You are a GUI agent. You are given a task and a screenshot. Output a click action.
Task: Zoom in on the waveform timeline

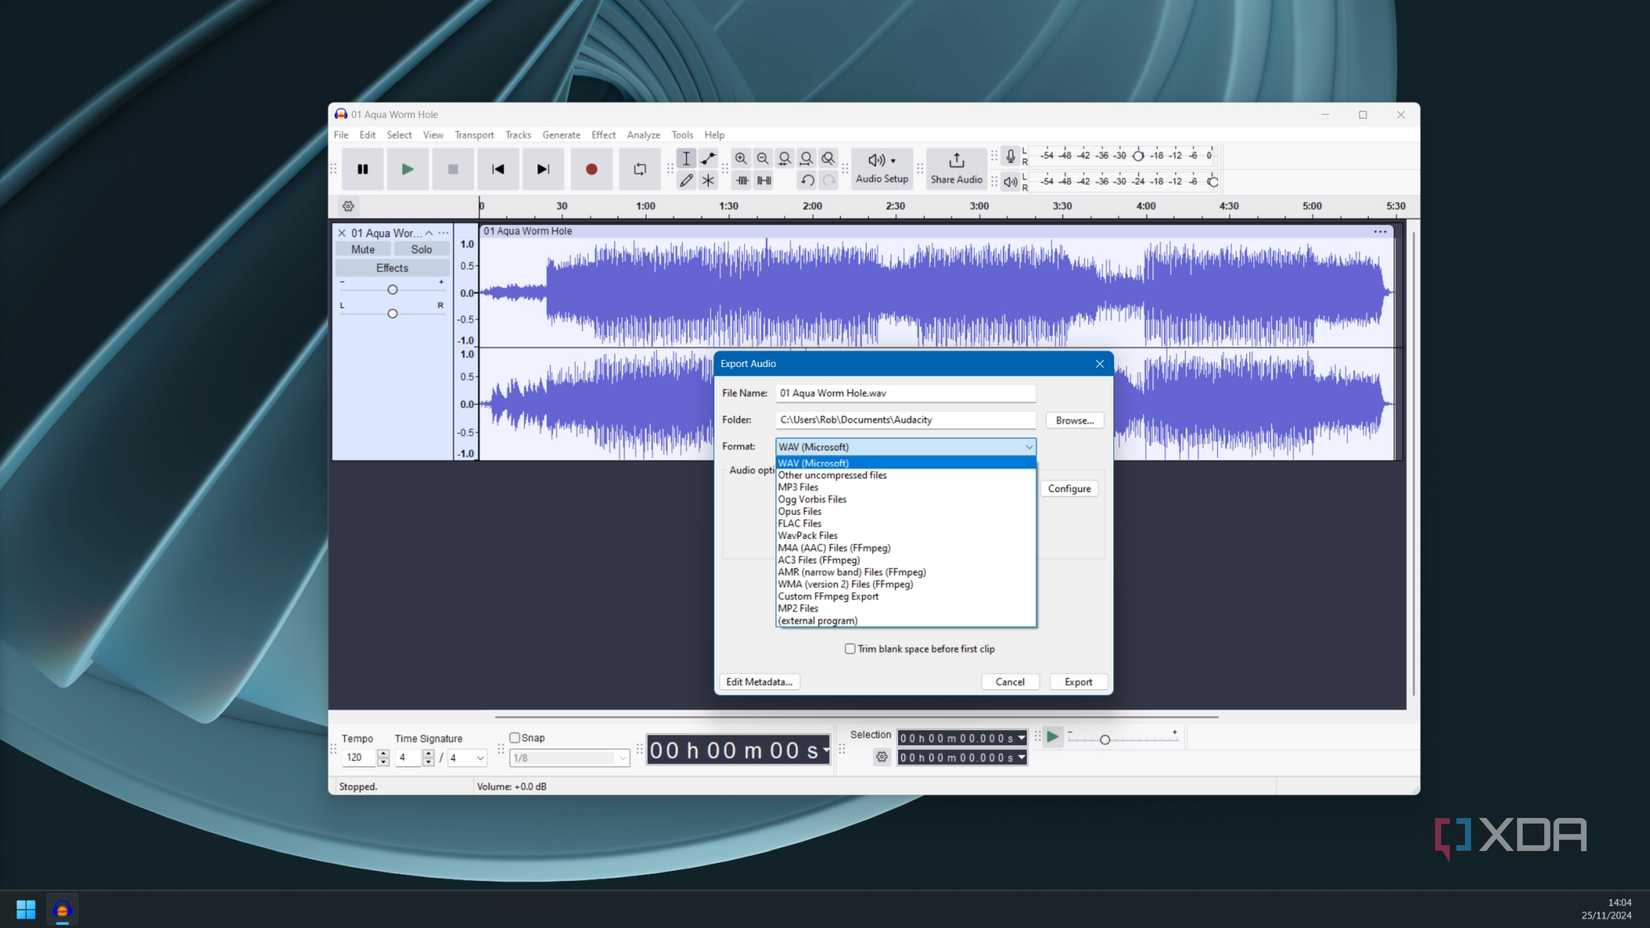click(x=741, y=158)
